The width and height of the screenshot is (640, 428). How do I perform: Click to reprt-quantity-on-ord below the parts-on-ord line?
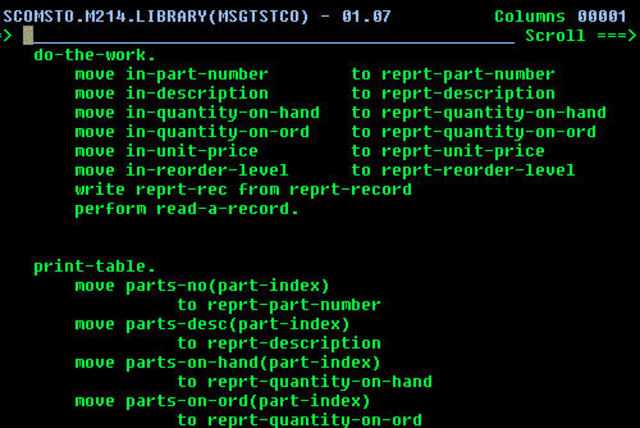pyautogui.click(x=299, y=420)
